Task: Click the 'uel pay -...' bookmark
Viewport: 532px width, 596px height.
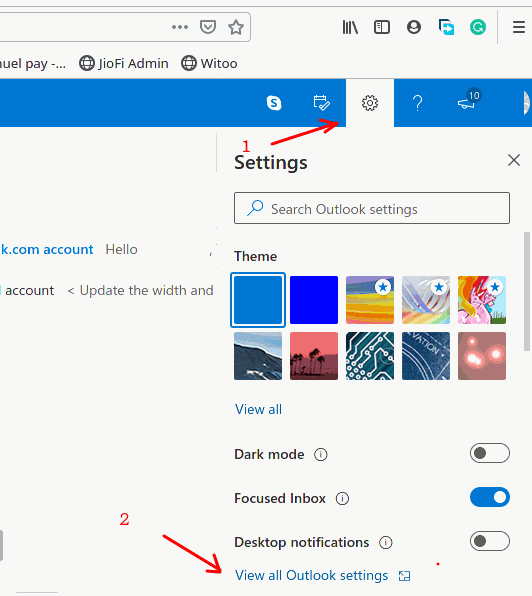Action: (33, 63)
